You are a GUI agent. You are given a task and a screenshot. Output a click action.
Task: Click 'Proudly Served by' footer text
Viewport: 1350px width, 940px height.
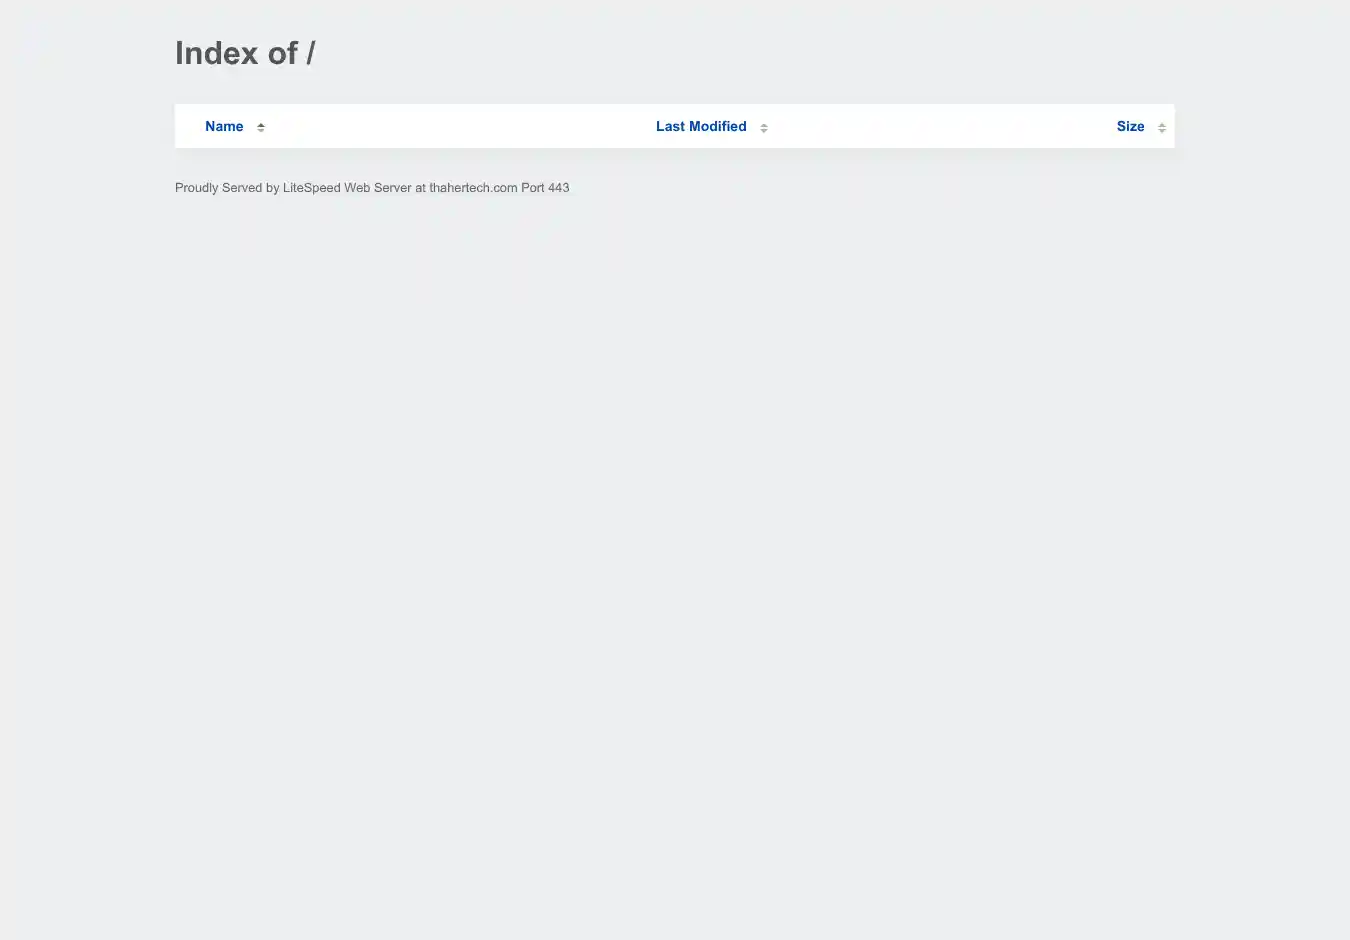227,188
